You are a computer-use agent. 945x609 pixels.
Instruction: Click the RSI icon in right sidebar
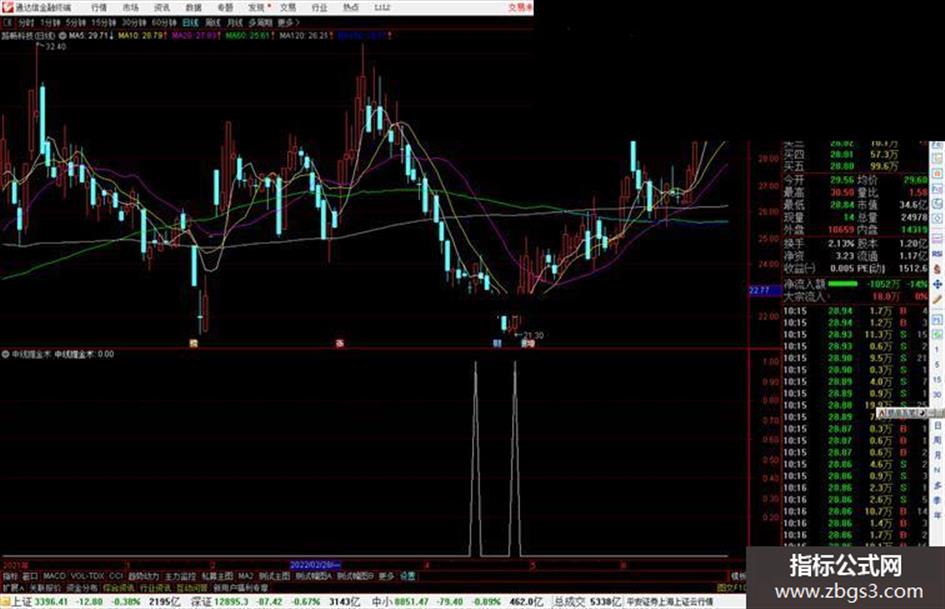[937, 254]
